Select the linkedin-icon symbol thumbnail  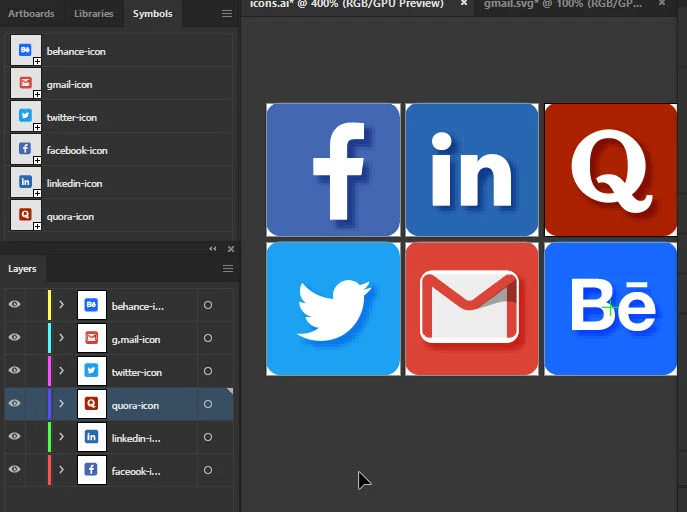coord(25,182)
